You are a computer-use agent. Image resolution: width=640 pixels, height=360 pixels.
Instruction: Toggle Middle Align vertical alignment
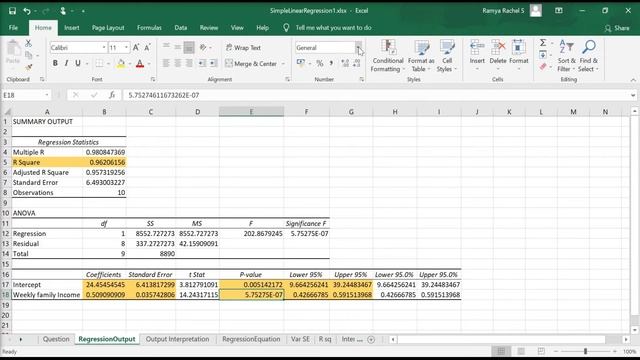click(178, 48)
